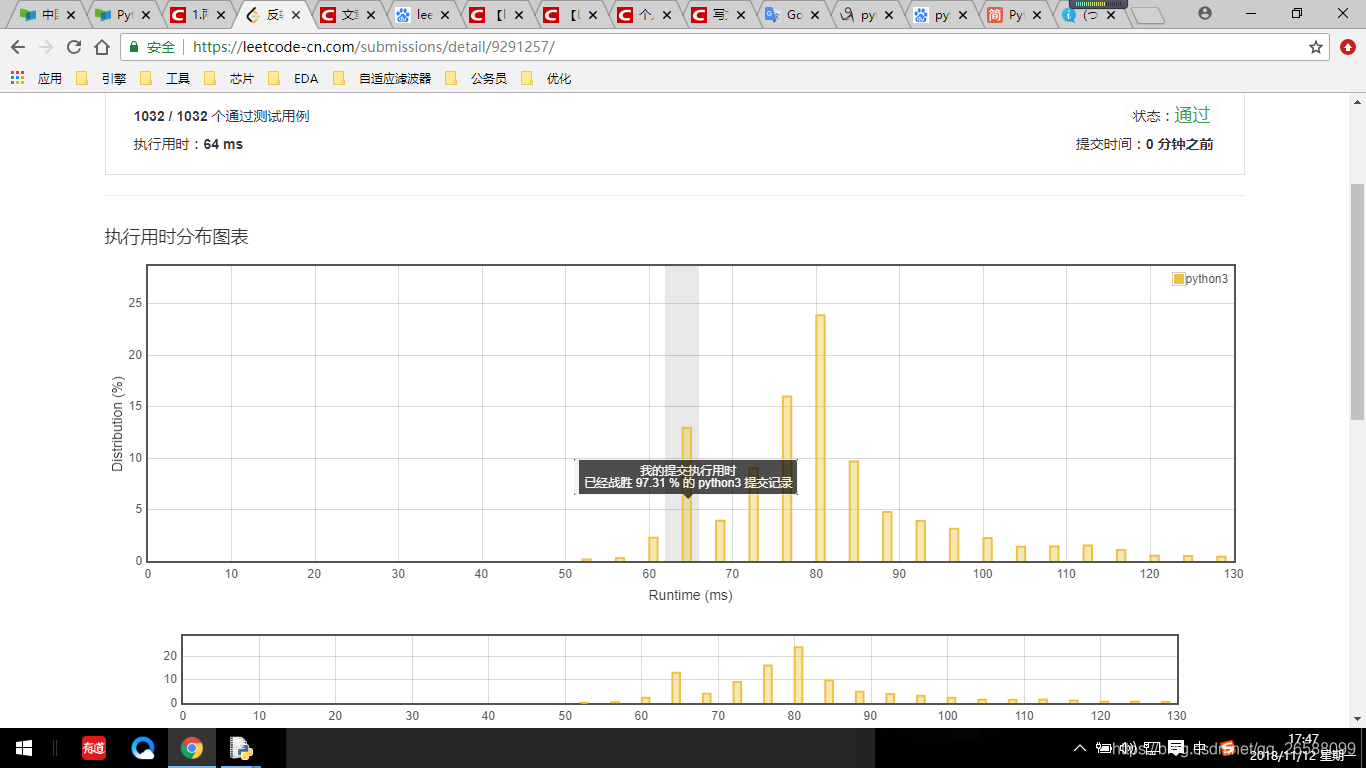
Task: Click the Chrome taskbar icon
Action: coord(192,748)
